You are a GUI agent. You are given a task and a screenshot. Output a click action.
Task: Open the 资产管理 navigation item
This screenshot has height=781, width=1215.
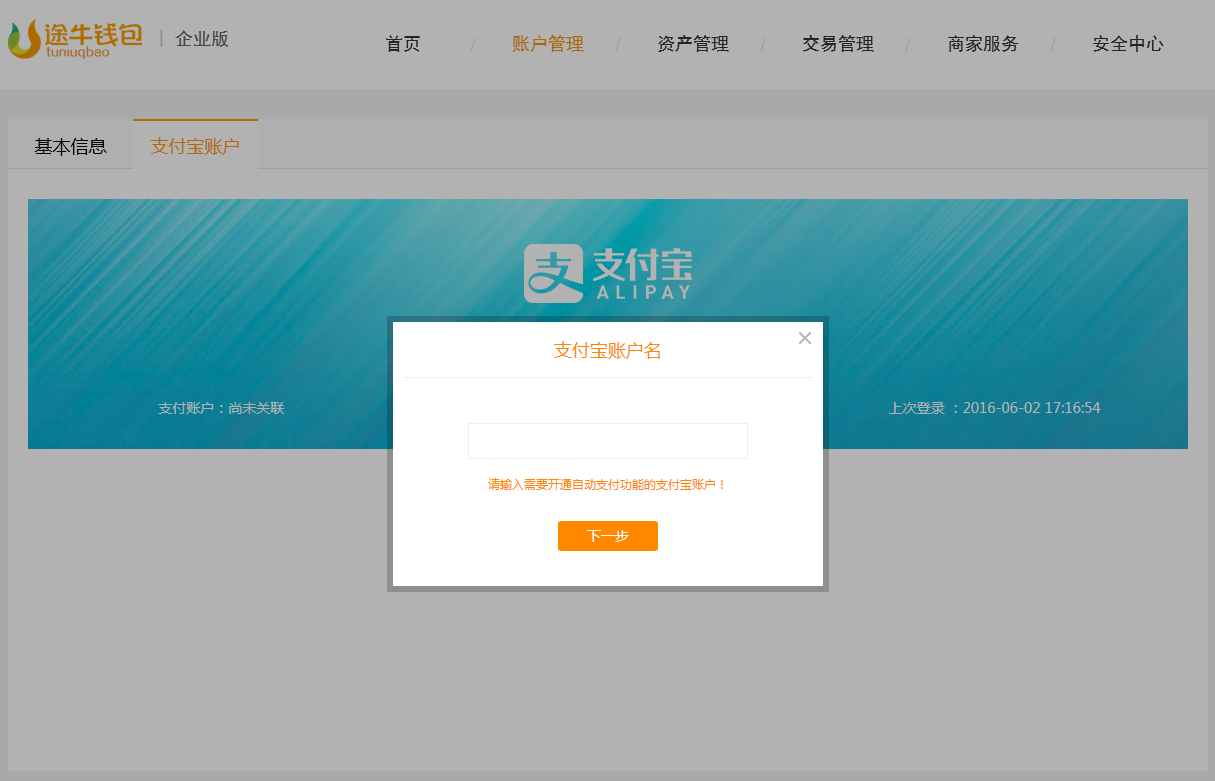pyautogui.click(x=693, y=44)
